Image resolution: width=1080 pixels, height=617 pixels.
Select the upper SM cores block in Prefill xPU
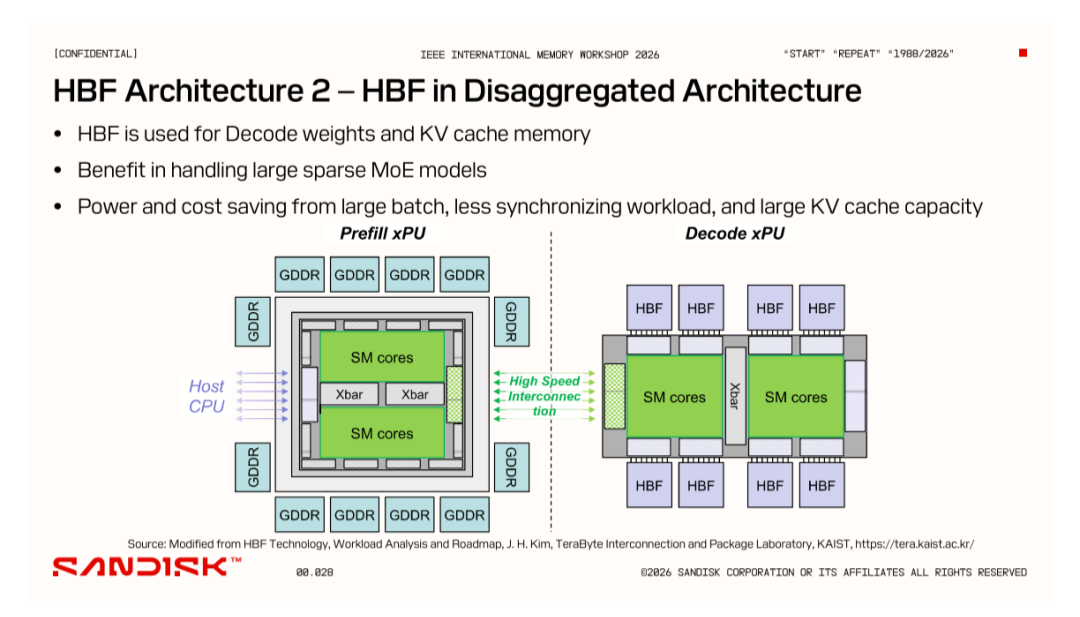382,357
